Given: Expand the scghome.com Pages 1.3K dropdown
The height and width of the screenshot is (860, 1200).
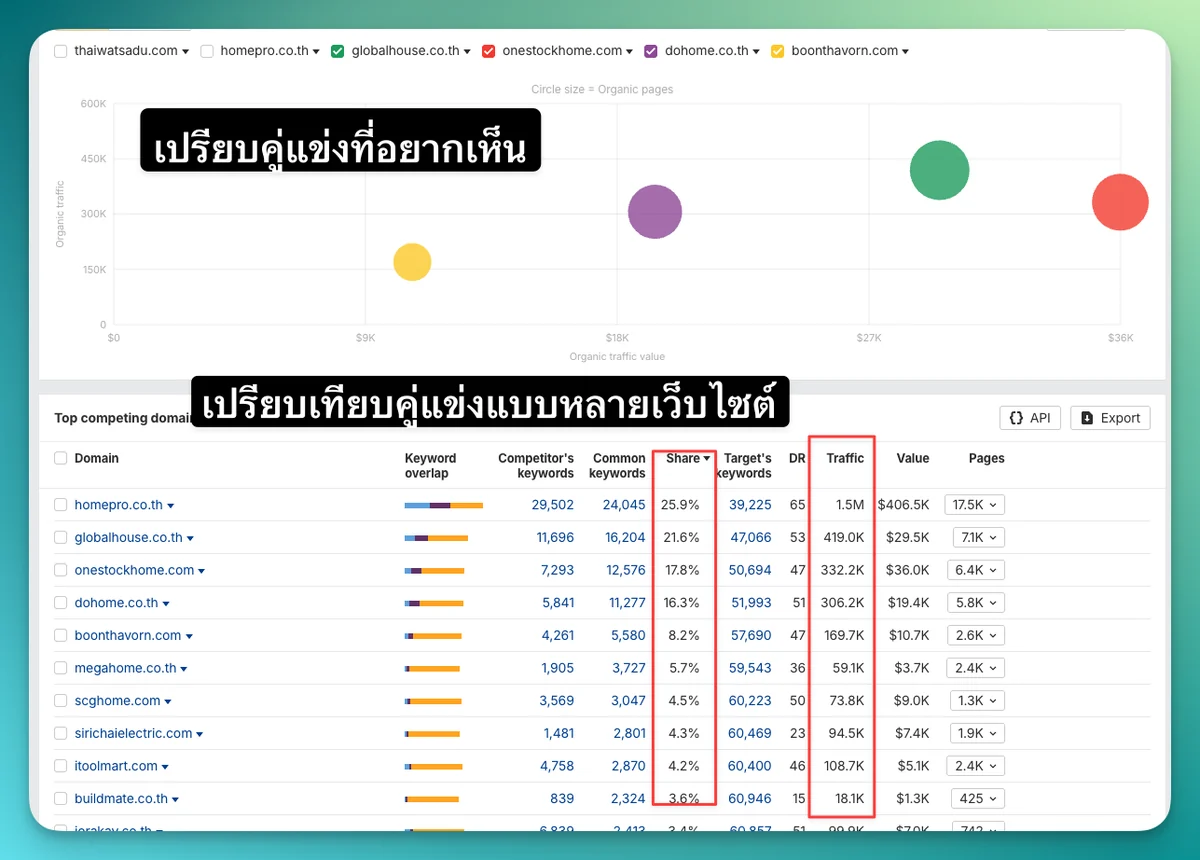Looking at the screenshot, I should (x=977, y=701).
